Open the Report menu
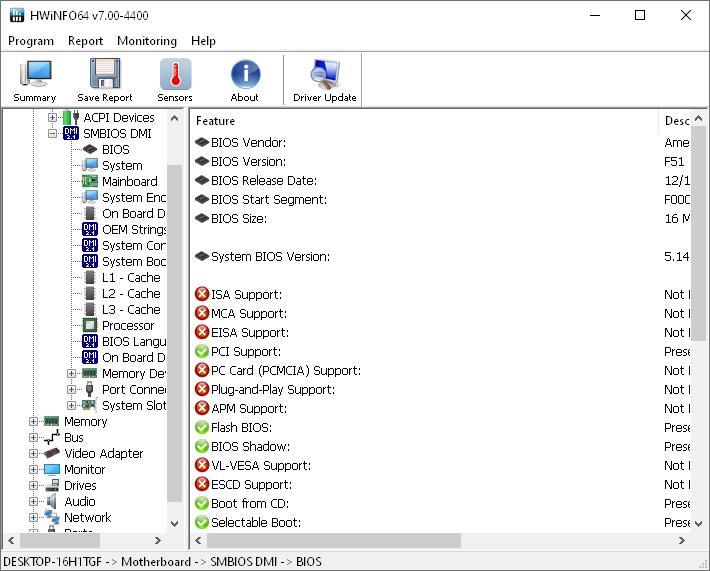Screen dimensions: 710x571 [x=85, y=41]
